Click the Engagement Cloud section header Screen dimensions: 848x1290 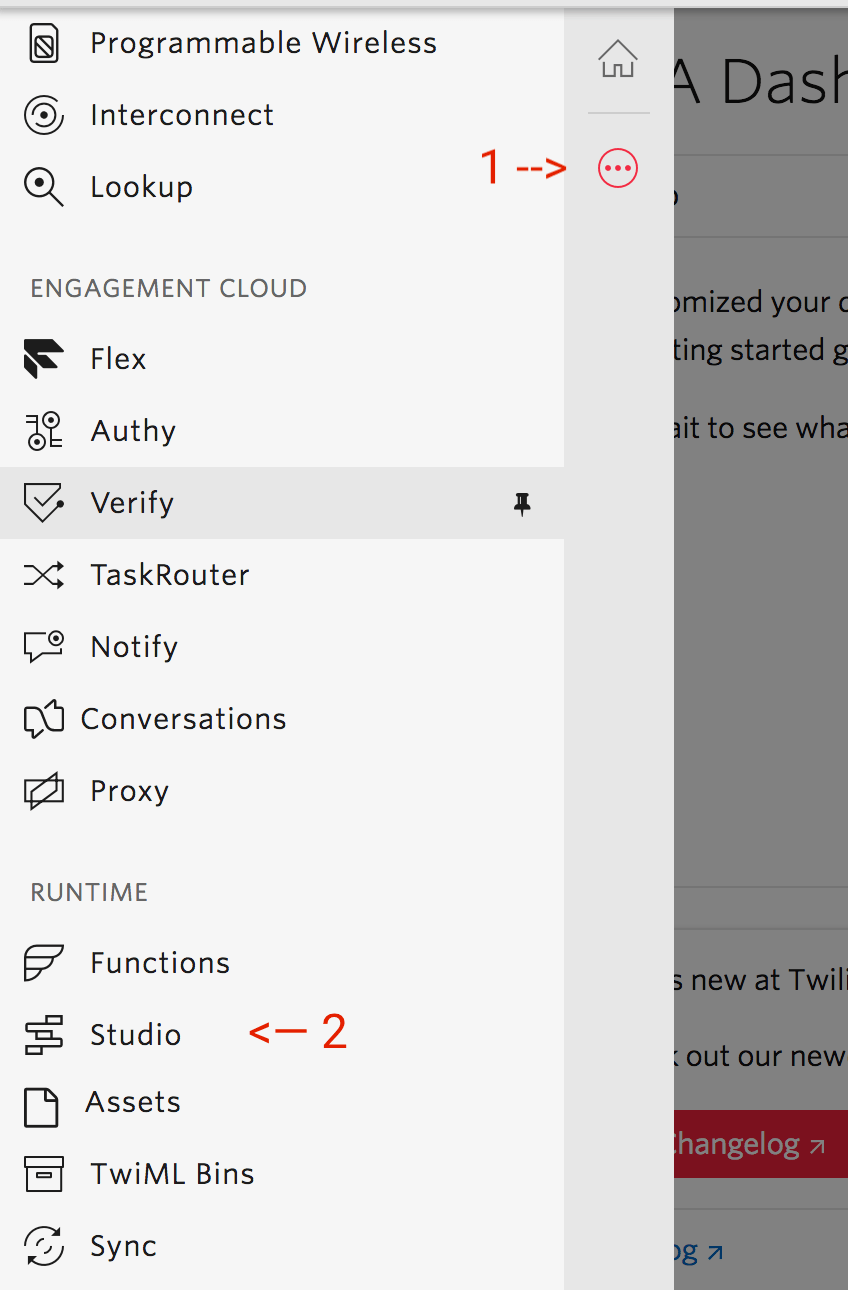(167, 288)
